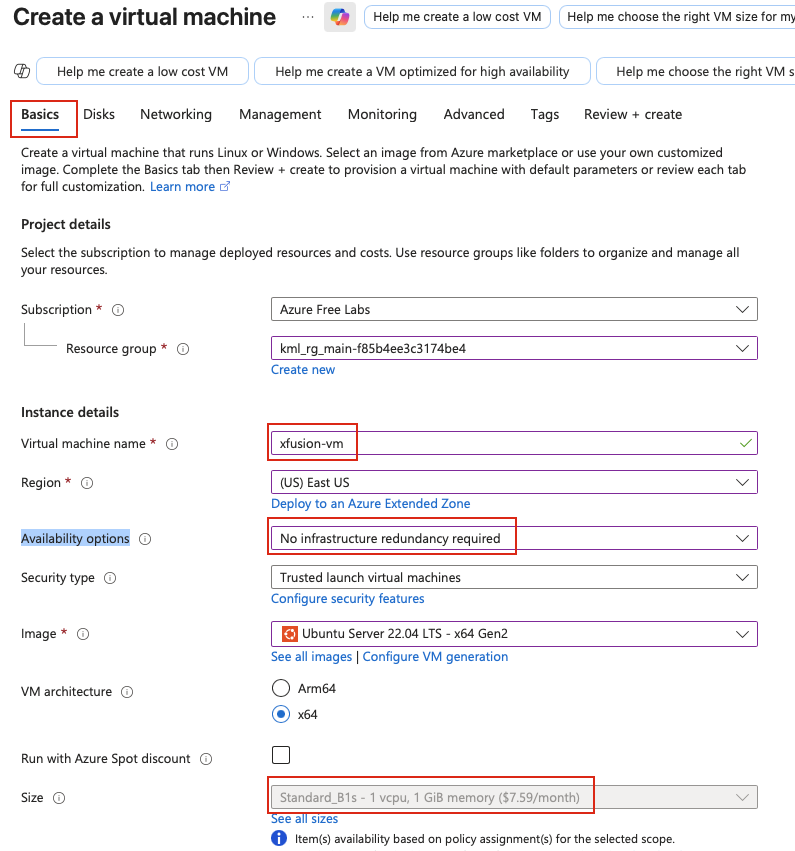
Task: Click the info icon next to Subscription
Action: point(118,310)
